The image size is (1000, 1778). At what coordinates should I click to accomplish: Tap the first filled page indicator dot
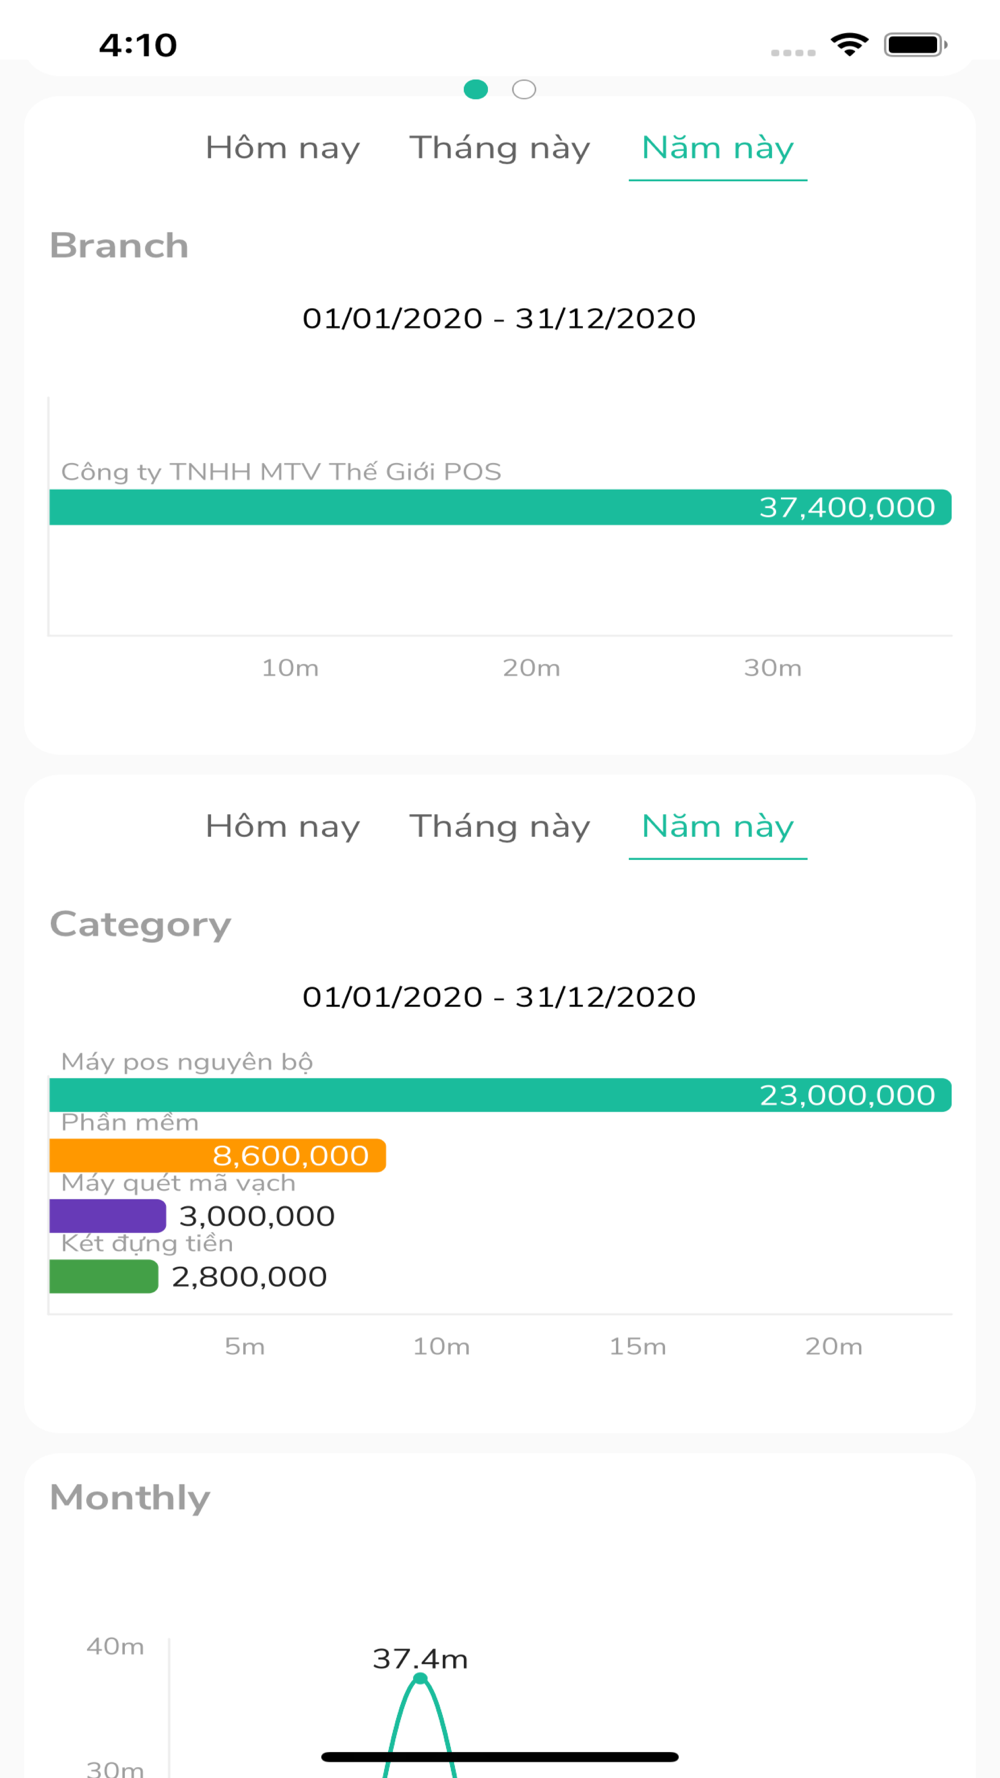[476, 90]
